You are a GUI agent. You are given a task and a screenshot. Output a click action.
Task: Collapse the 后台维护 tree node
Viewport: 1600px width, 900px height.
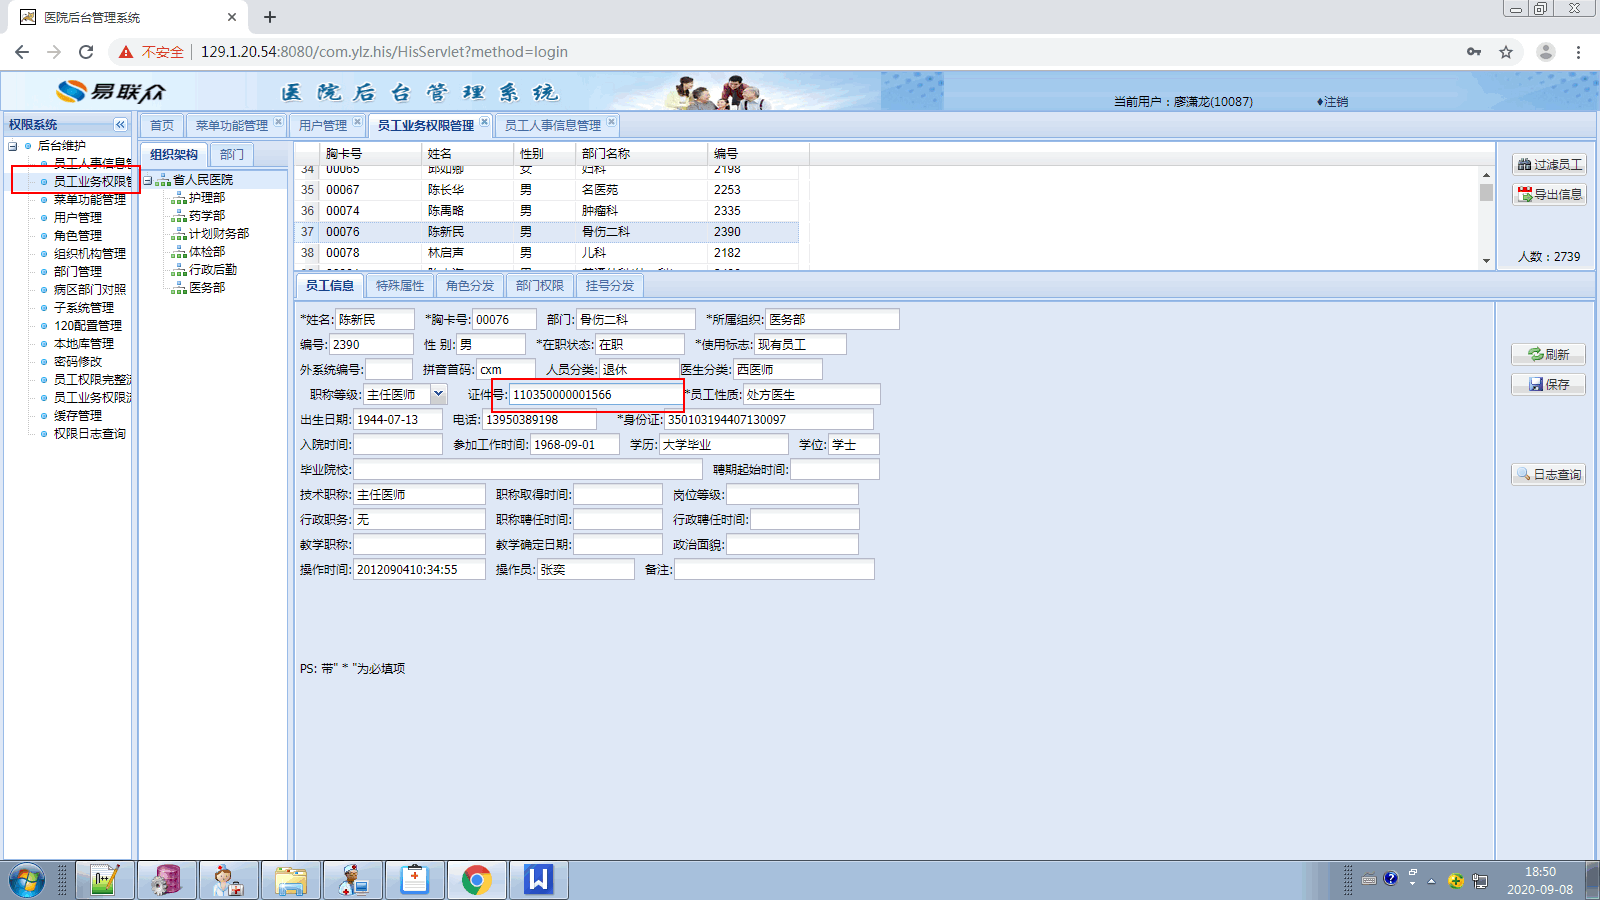13,146
